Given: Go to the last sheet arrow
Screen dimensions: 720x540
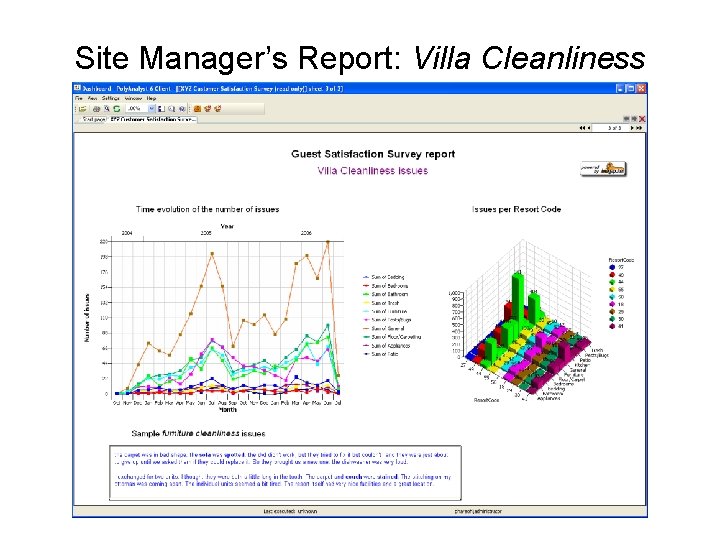Looking at the screenshot, I should (x=639, y=128).
